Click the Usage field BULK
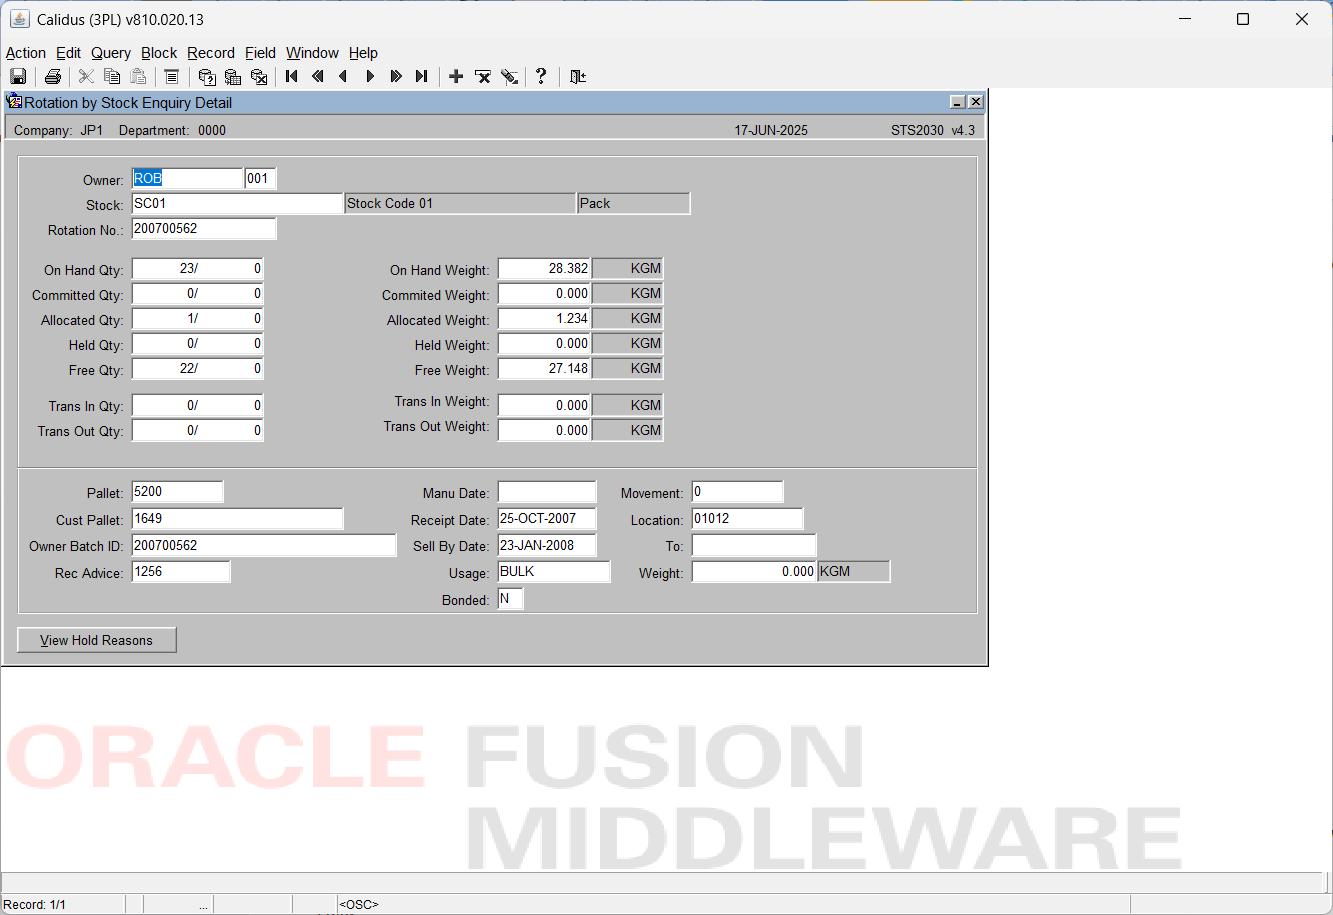The width and height of the screenshot is (1333, 915). [x=554, y=572]
